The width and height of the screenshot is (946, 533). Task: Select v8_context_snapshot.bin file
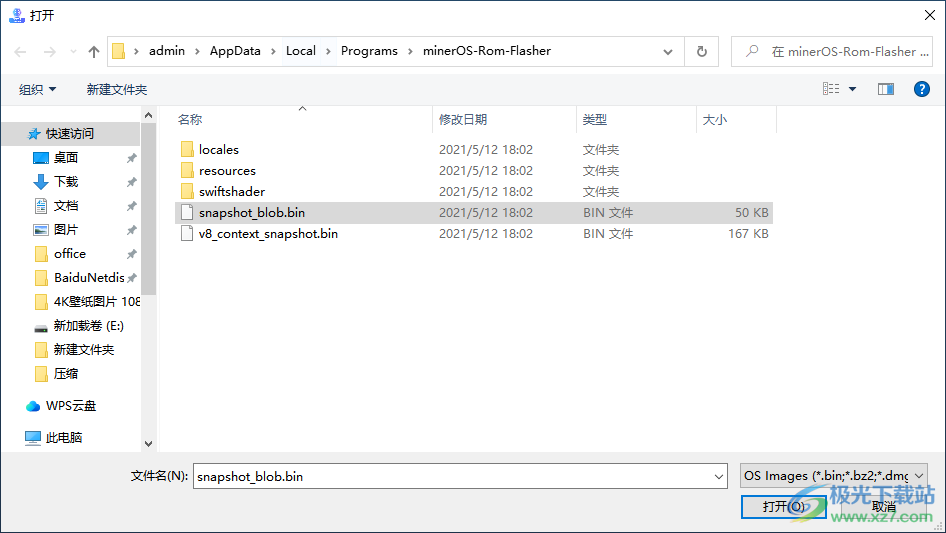[474, 234]
